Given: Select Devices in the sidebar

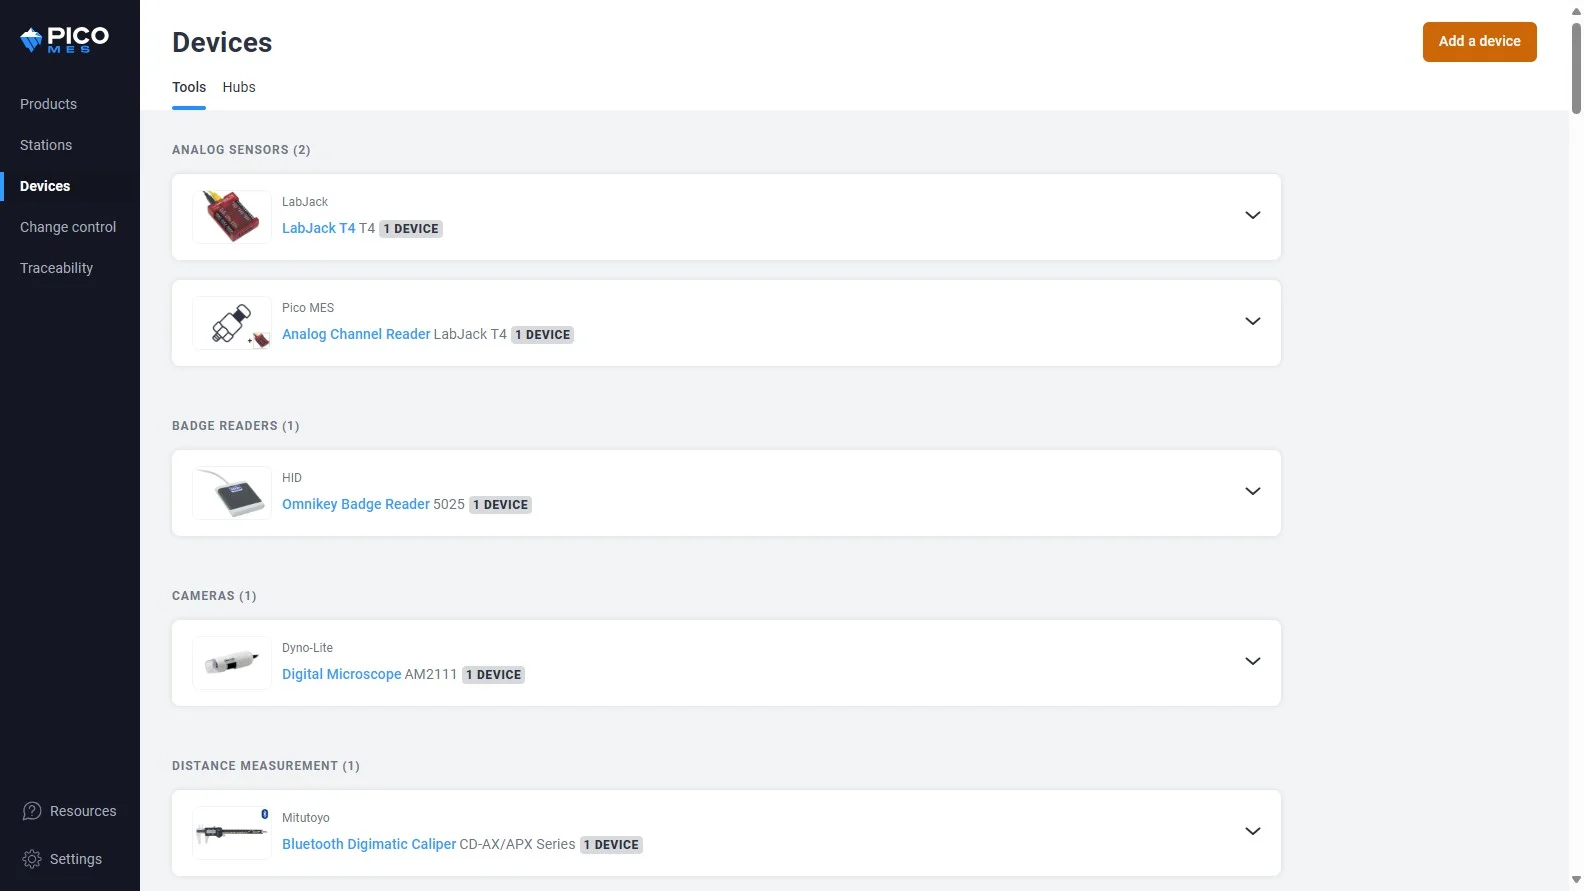Looking at the screenshot, I should (45, 186).
